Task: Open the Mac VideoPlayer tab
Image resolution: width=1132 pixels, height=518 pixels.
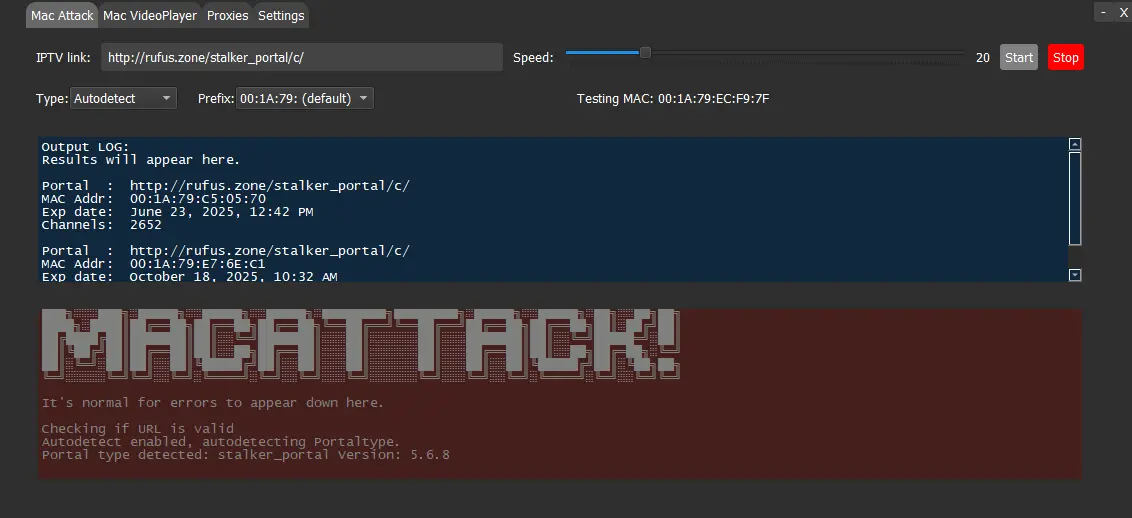Action: [150, 15]
